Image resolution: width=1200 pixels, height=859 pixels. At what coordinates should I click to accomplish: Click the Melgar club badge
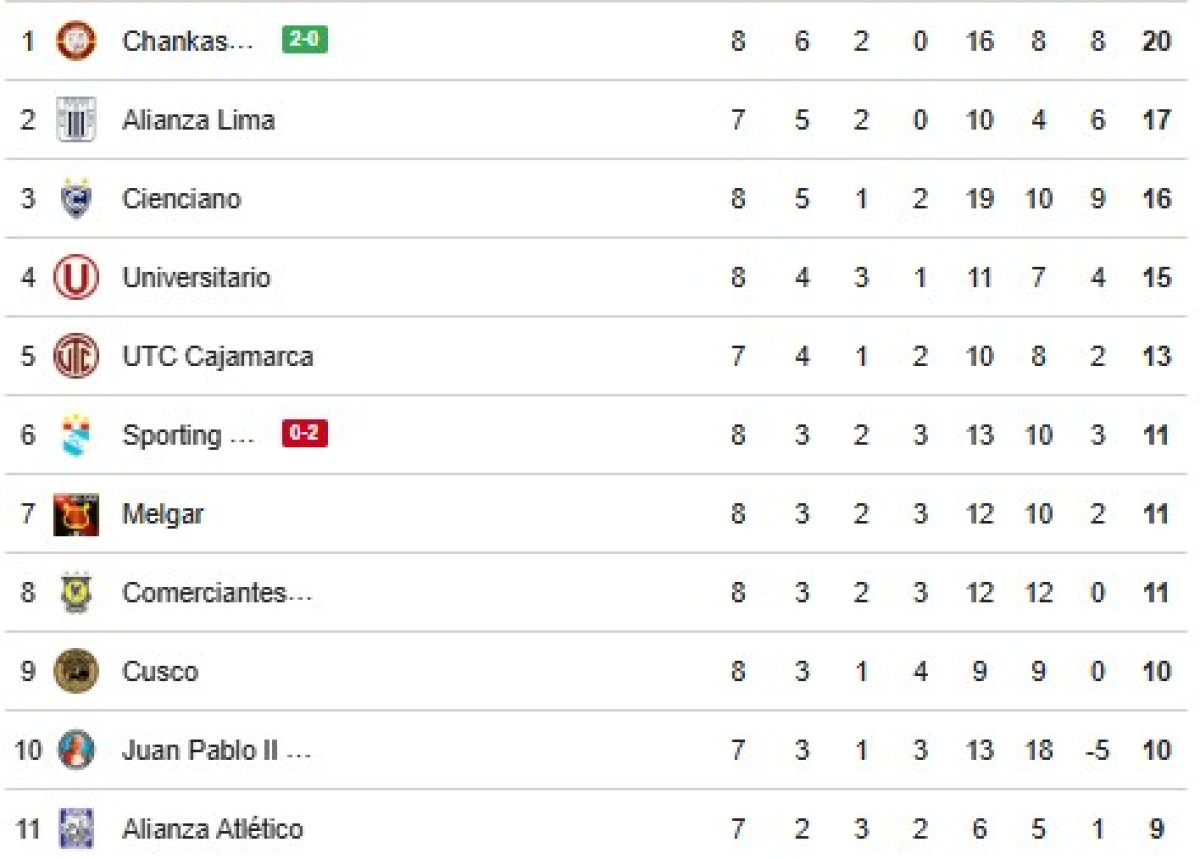coord(74,513)
